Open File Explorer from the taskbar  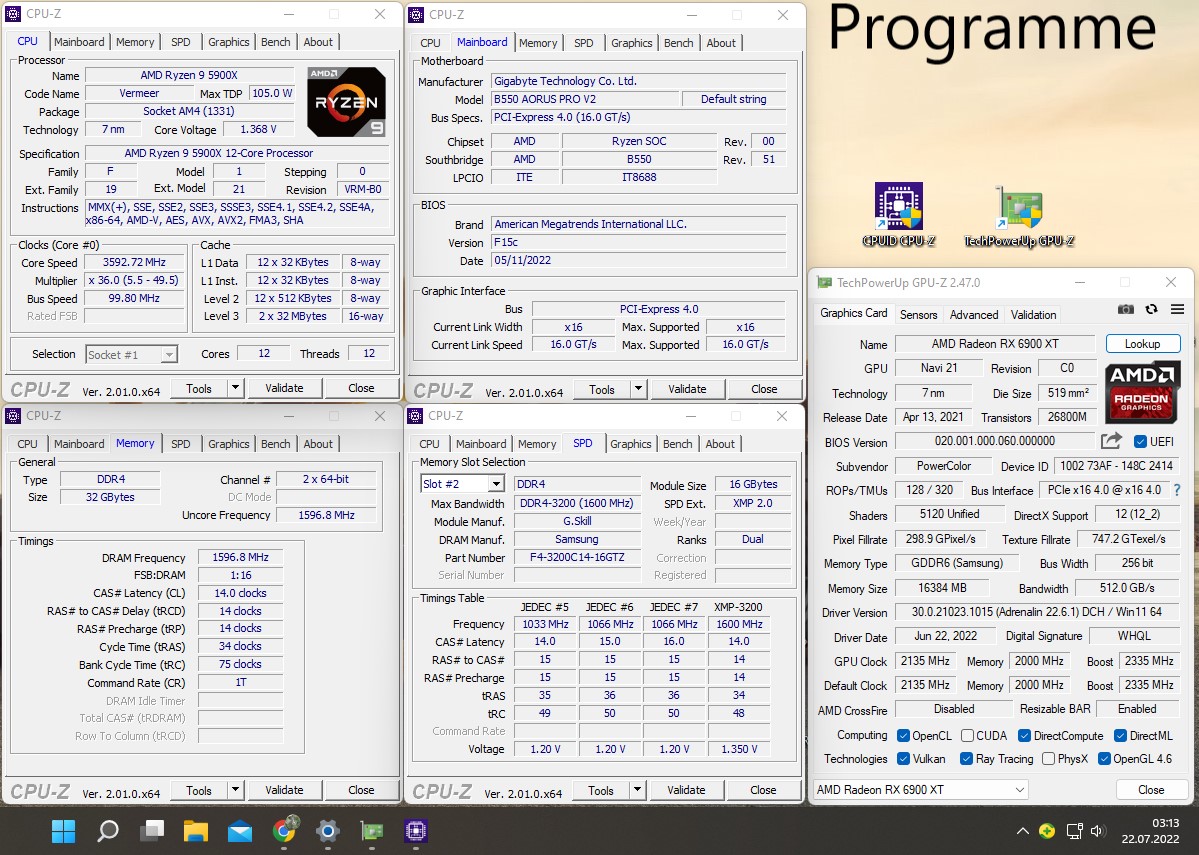(x=196, y=831)
